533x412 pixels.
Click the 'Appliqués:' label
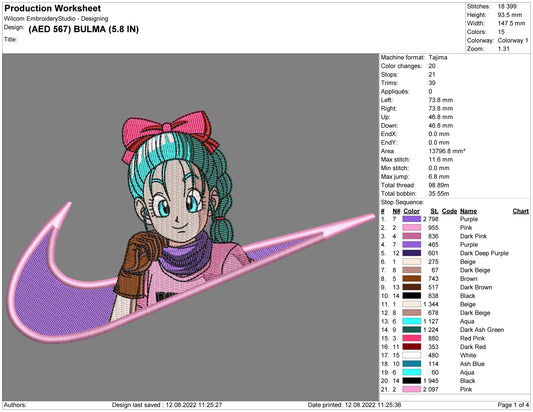coord(395,91)
